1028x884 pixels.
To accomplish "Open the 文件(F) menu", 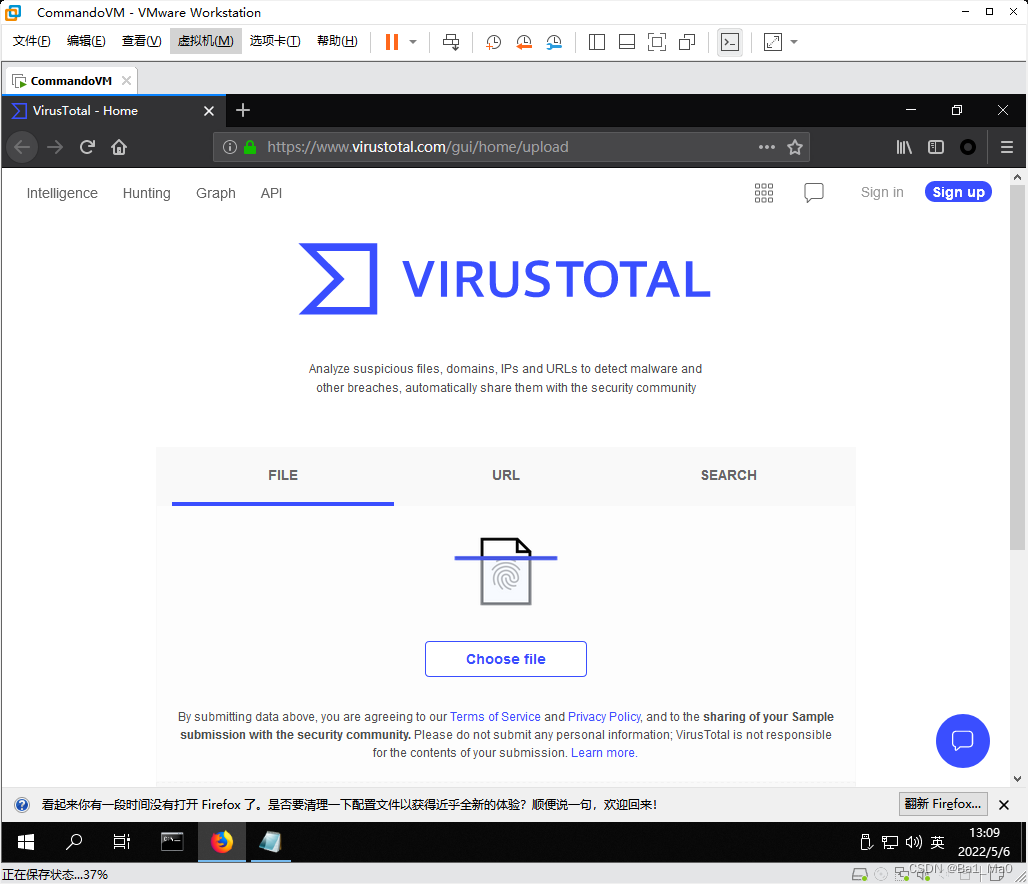I will coord(31,41).
